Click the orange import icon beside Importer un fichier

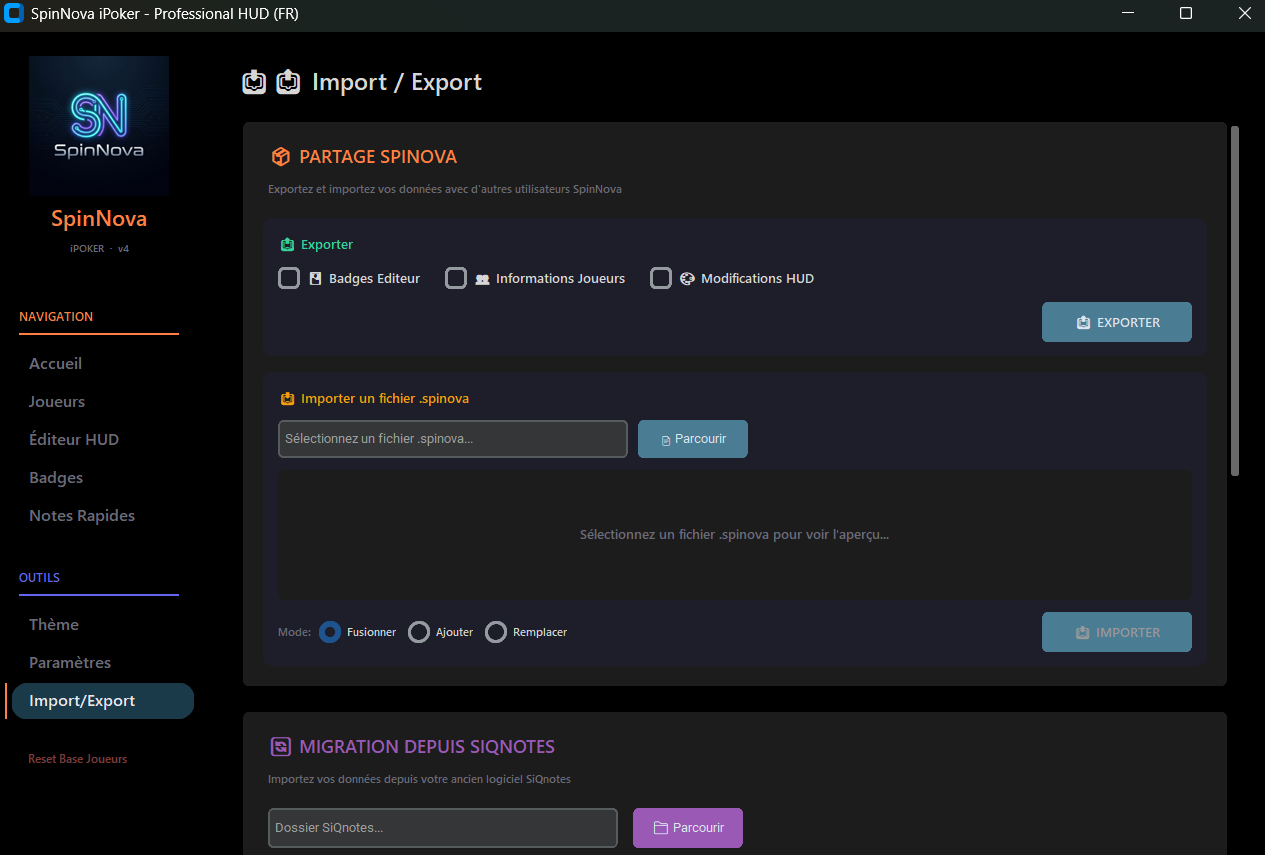click(288, 399)
